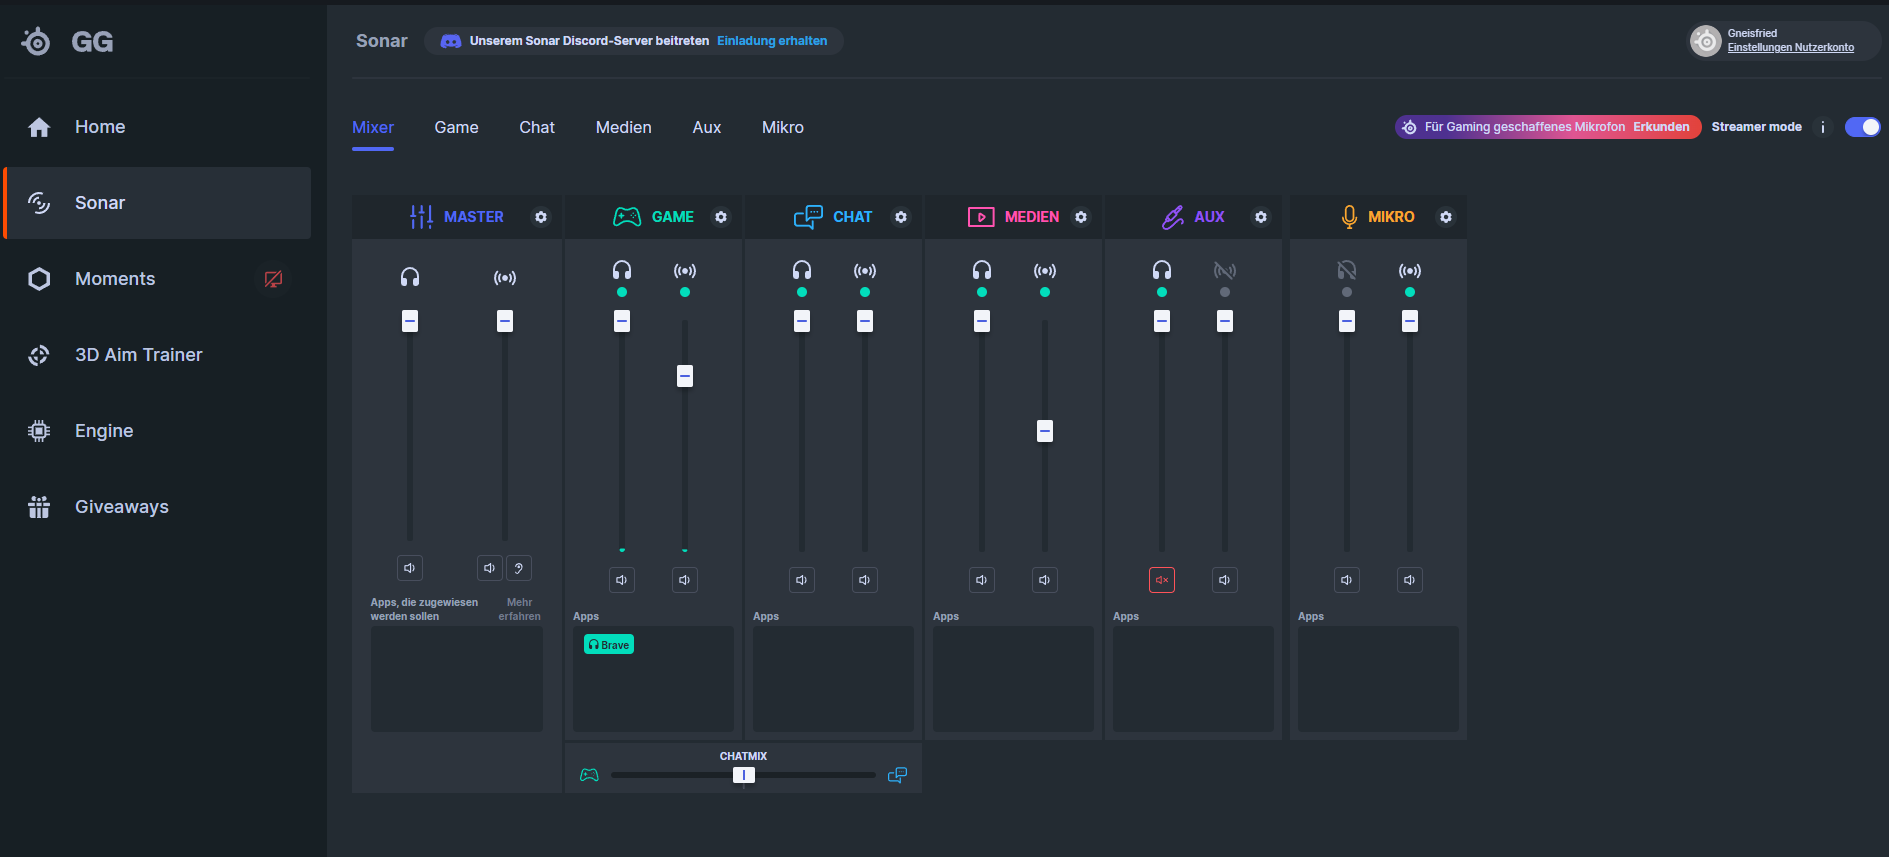Viewport: 1889px width, 857px height.
Task: Unmute the AUX headphone channel
Action: click(x=1162, y=580)
